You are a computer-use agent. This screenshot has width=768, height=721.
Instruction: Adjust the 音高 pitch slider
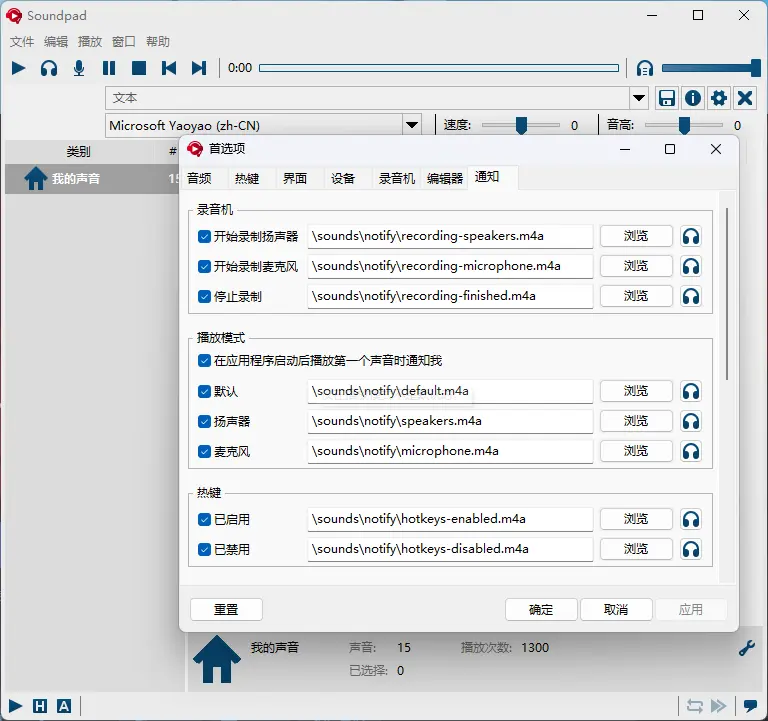click(684, 125)
